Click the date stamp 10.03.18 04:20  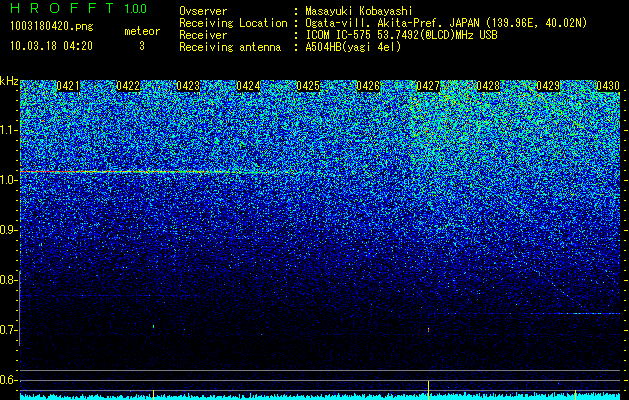(x=51, y=46)
